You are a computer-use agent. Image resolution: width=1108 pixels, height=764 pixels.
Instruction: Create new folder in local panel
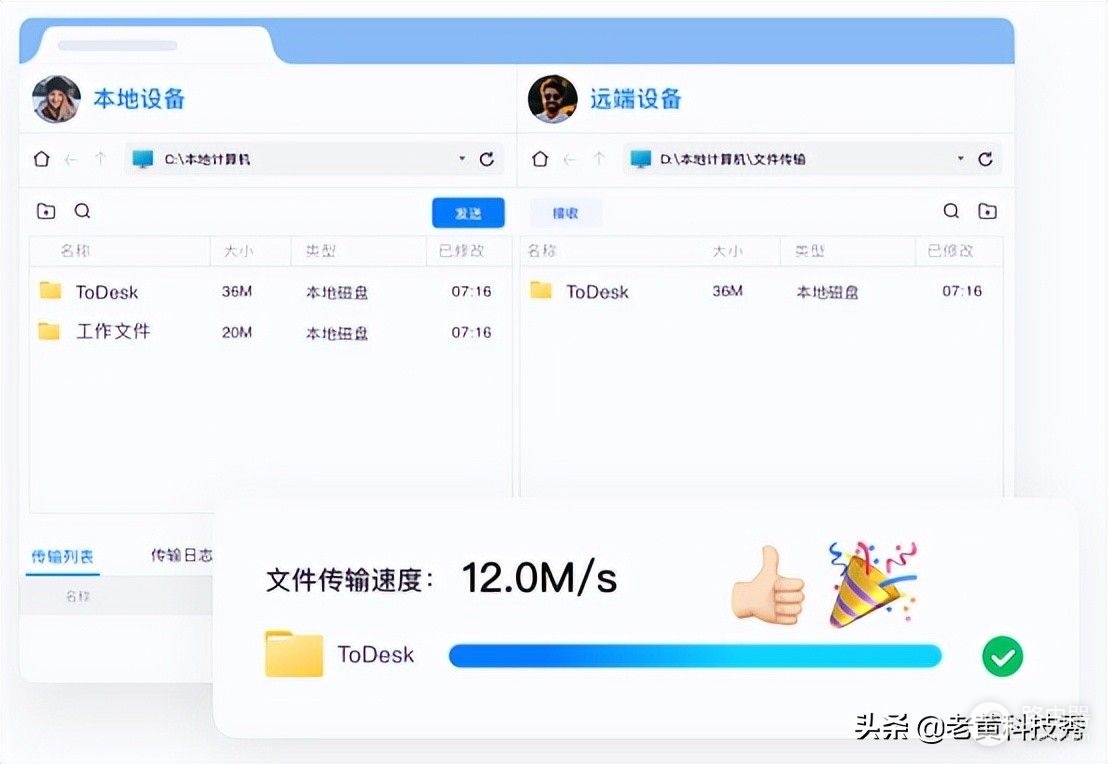point(46,211)
